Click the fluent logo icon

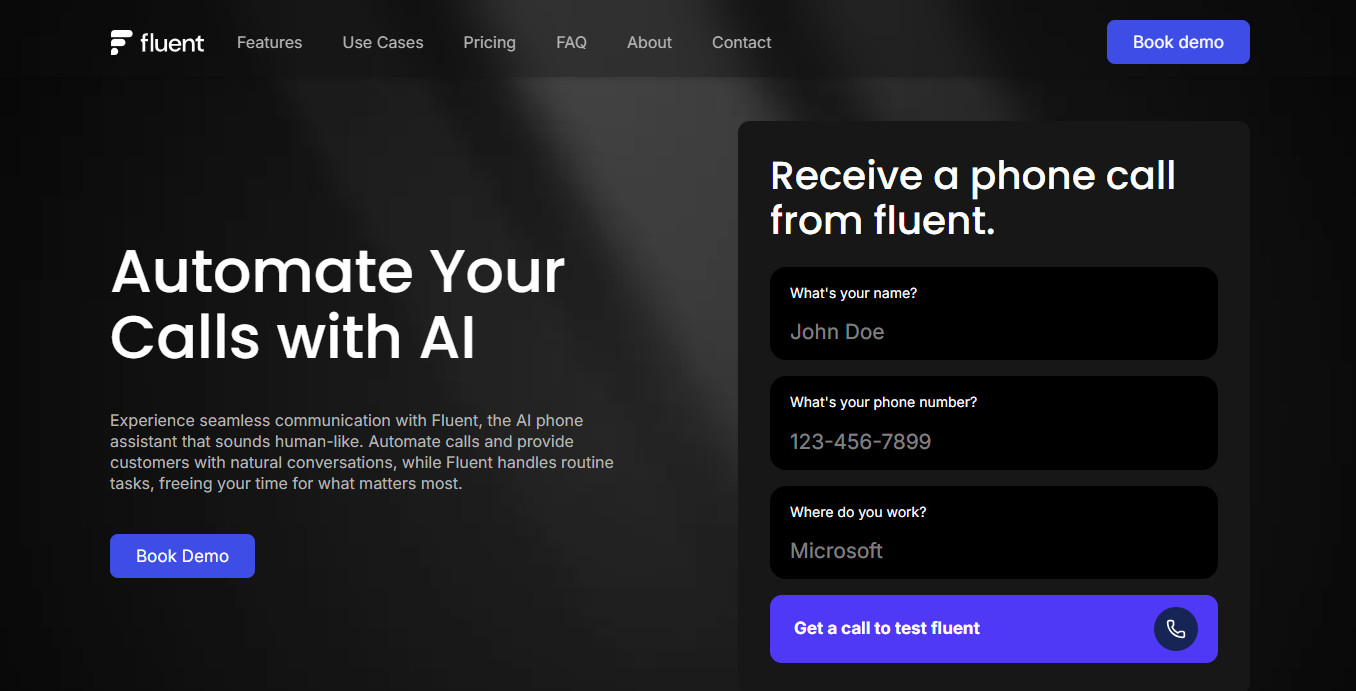[x=120, y=42]
